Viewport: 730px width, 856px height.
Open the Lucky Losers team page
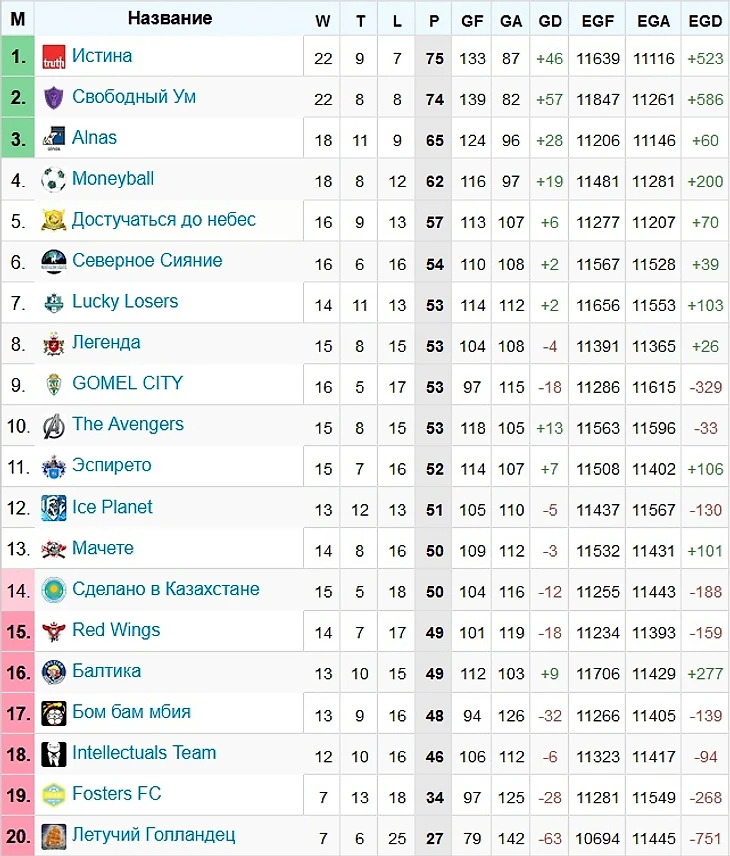click(x=125, y=302)
